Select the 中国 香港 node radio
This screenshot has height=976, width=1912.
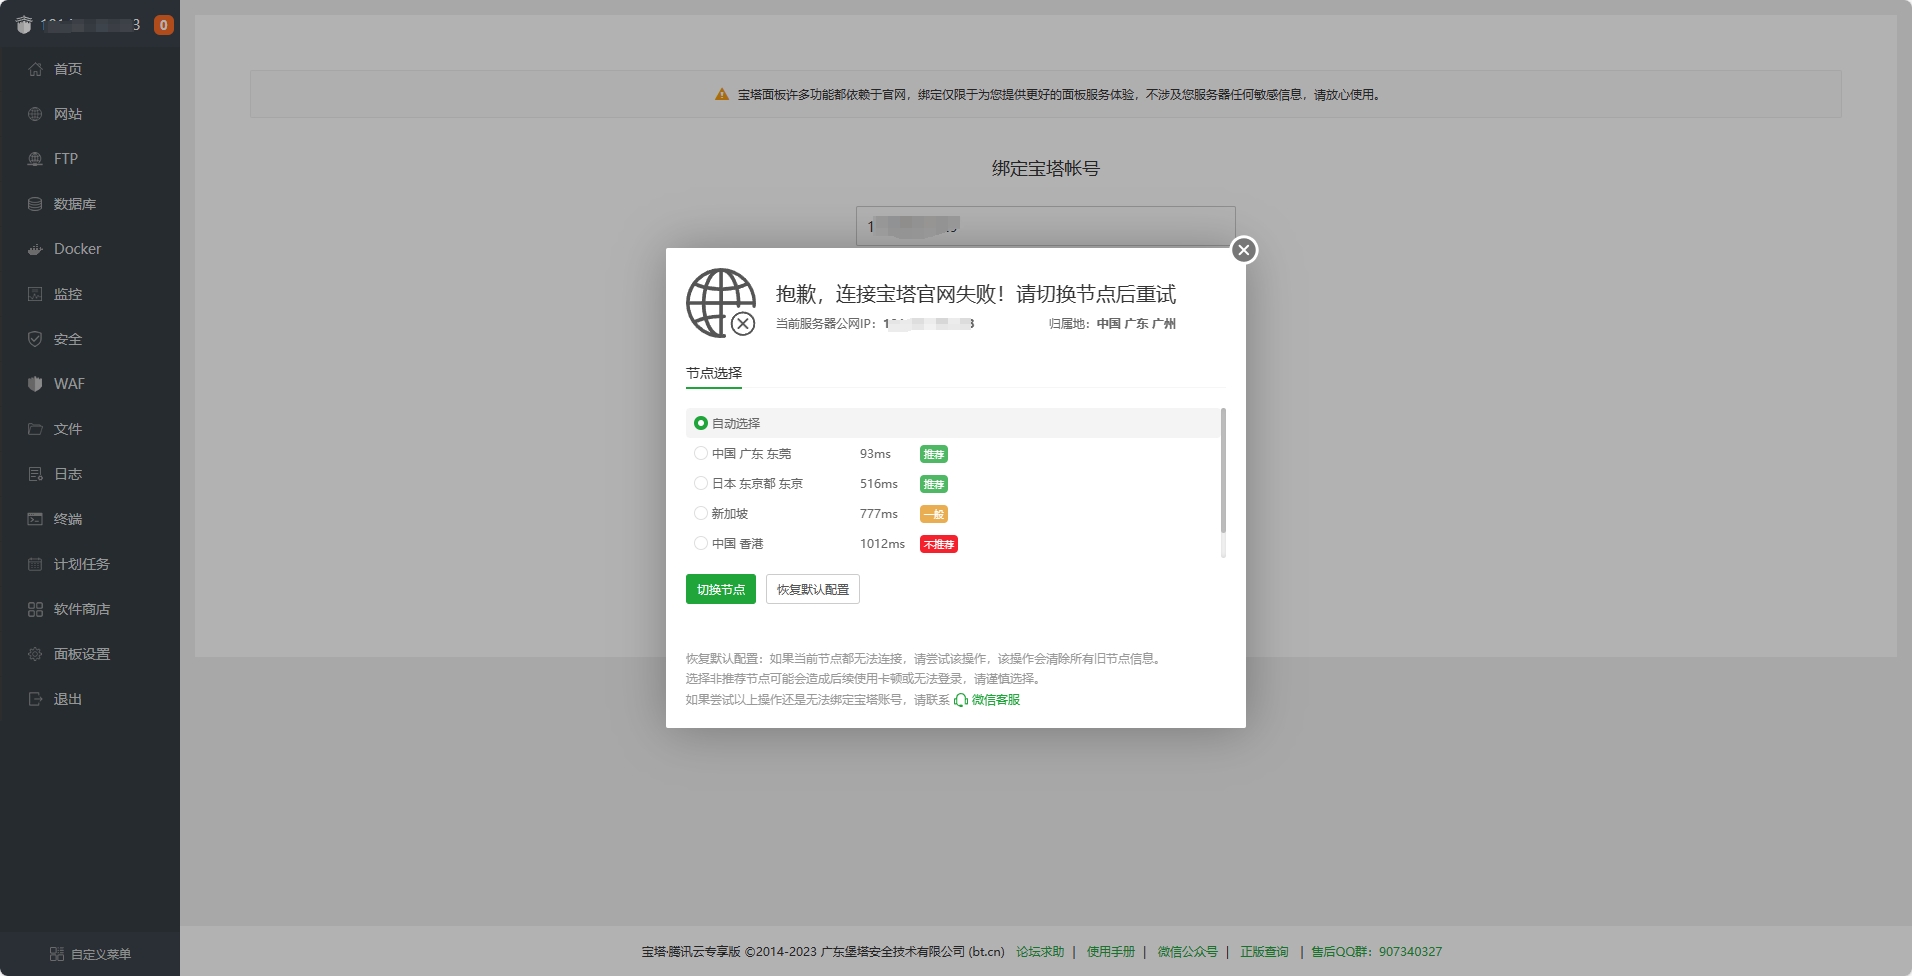point(701,543)
